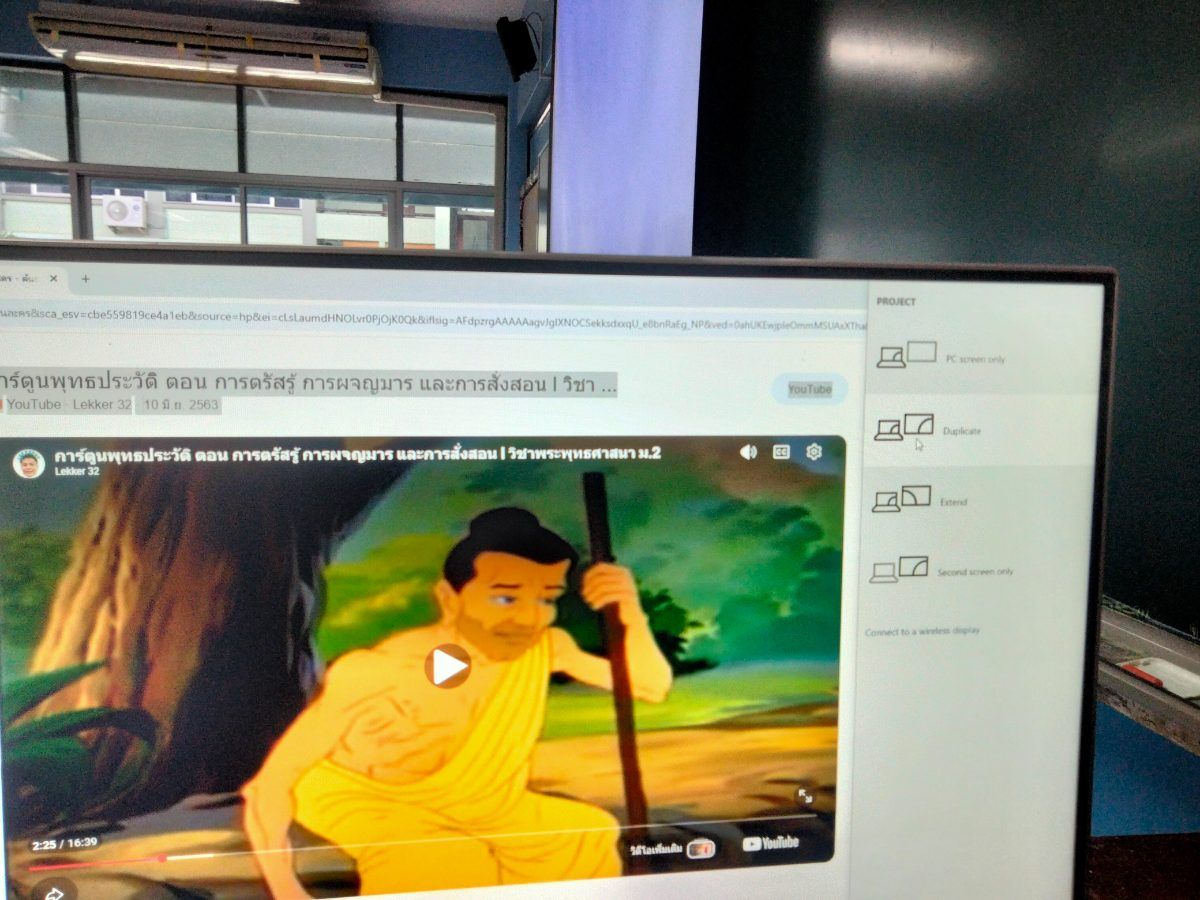Image resolution: width=1200 pixels, height=900 pixels.
Task: Click the Lekker 32 channel name in the player
Action: (76, 471)
